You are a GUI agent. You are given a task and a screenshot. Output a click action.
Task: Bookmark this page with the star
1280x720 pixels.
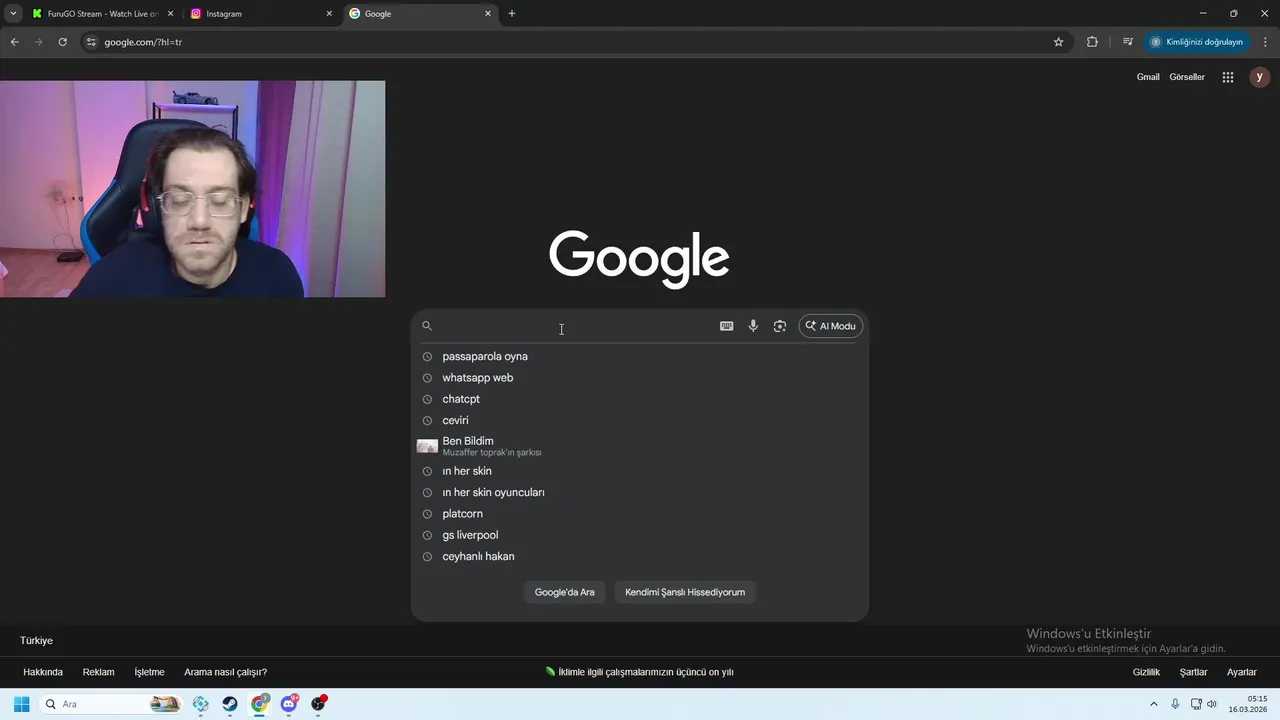coord(1058,42)
